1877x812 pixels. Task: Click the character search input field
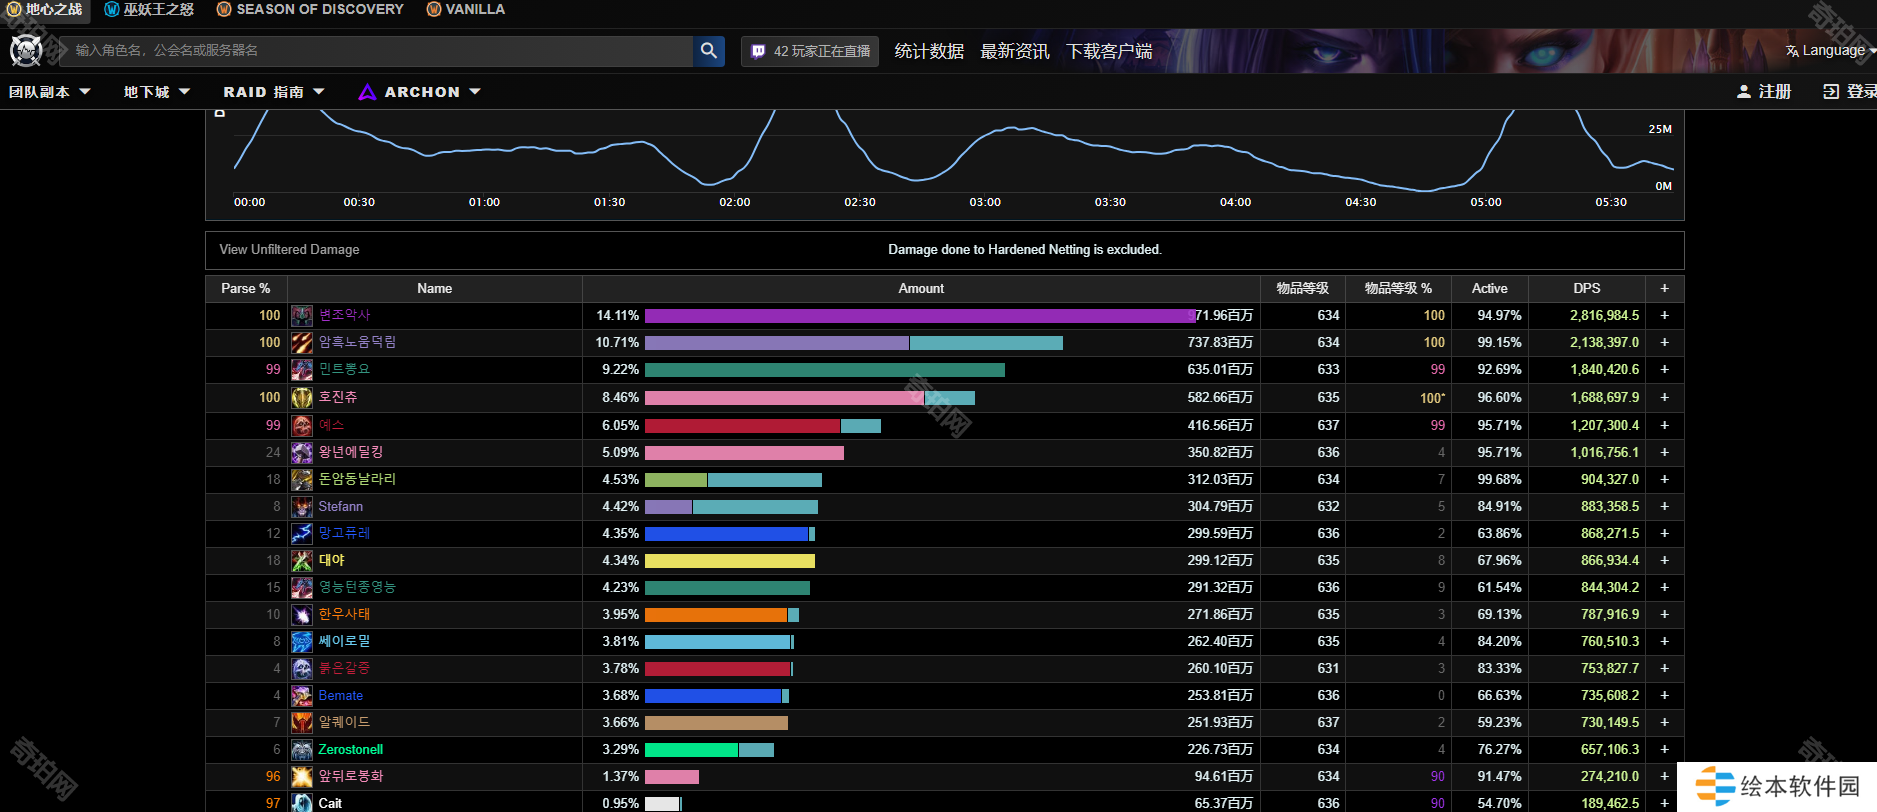click(x=380, y=51)
